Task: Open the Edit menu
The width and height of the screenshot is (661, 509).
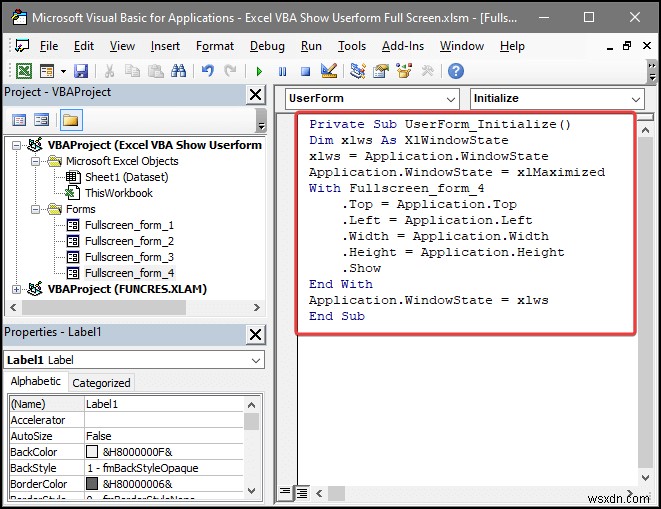Action: pyautogui.click(x=83, y=46)
